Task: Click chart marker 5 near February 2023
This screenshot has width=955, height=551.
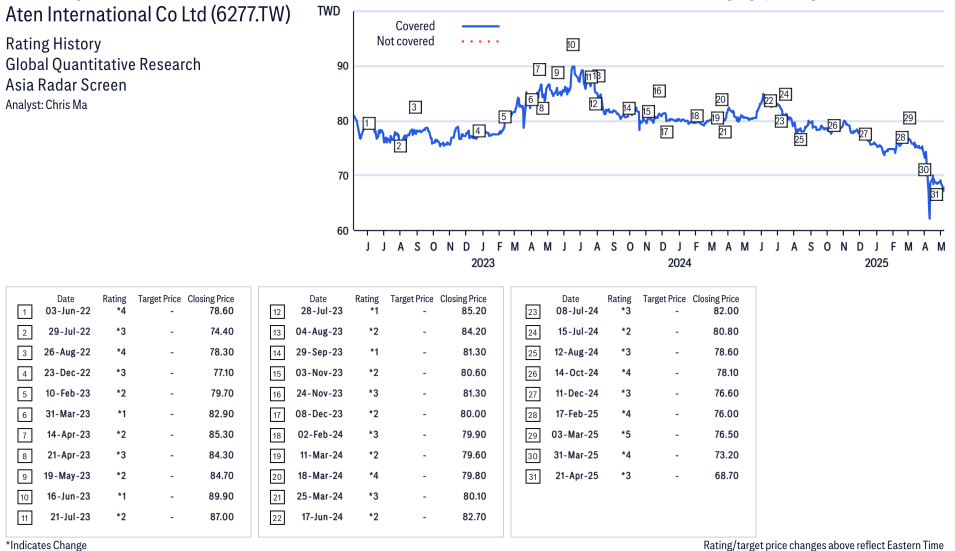Action: [504, 117]
